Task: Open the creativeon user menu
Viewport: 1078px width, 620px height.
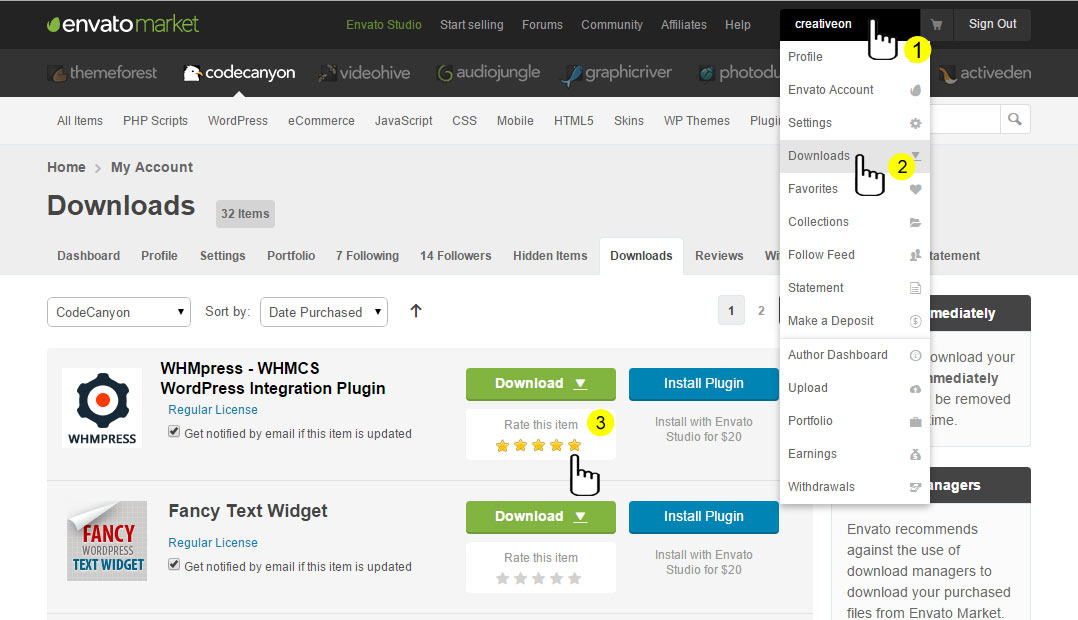Action: [x=849, y=24]
